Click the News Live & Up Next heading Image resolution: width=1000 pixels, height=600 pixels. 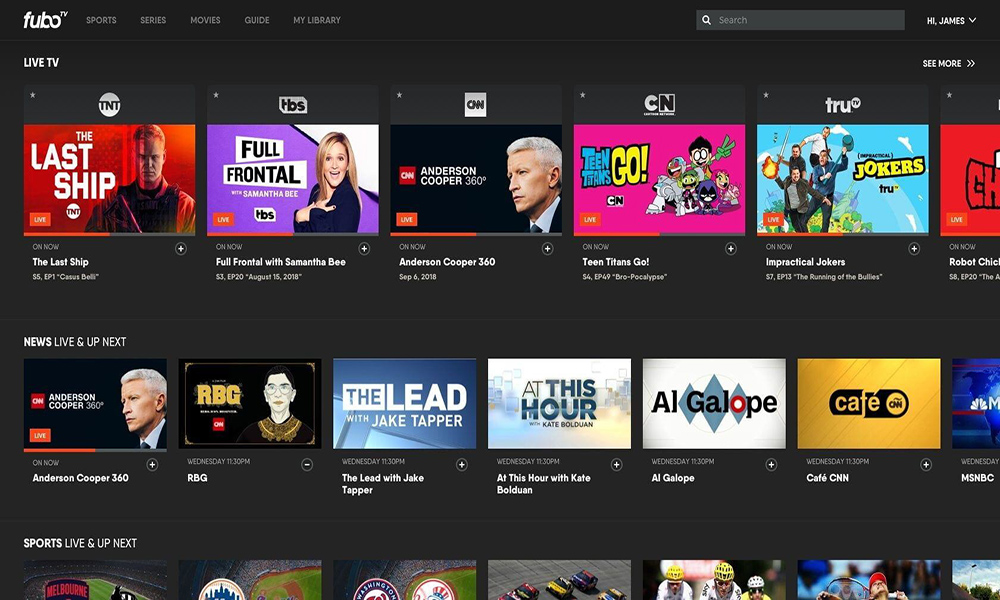tap(75, 342)
